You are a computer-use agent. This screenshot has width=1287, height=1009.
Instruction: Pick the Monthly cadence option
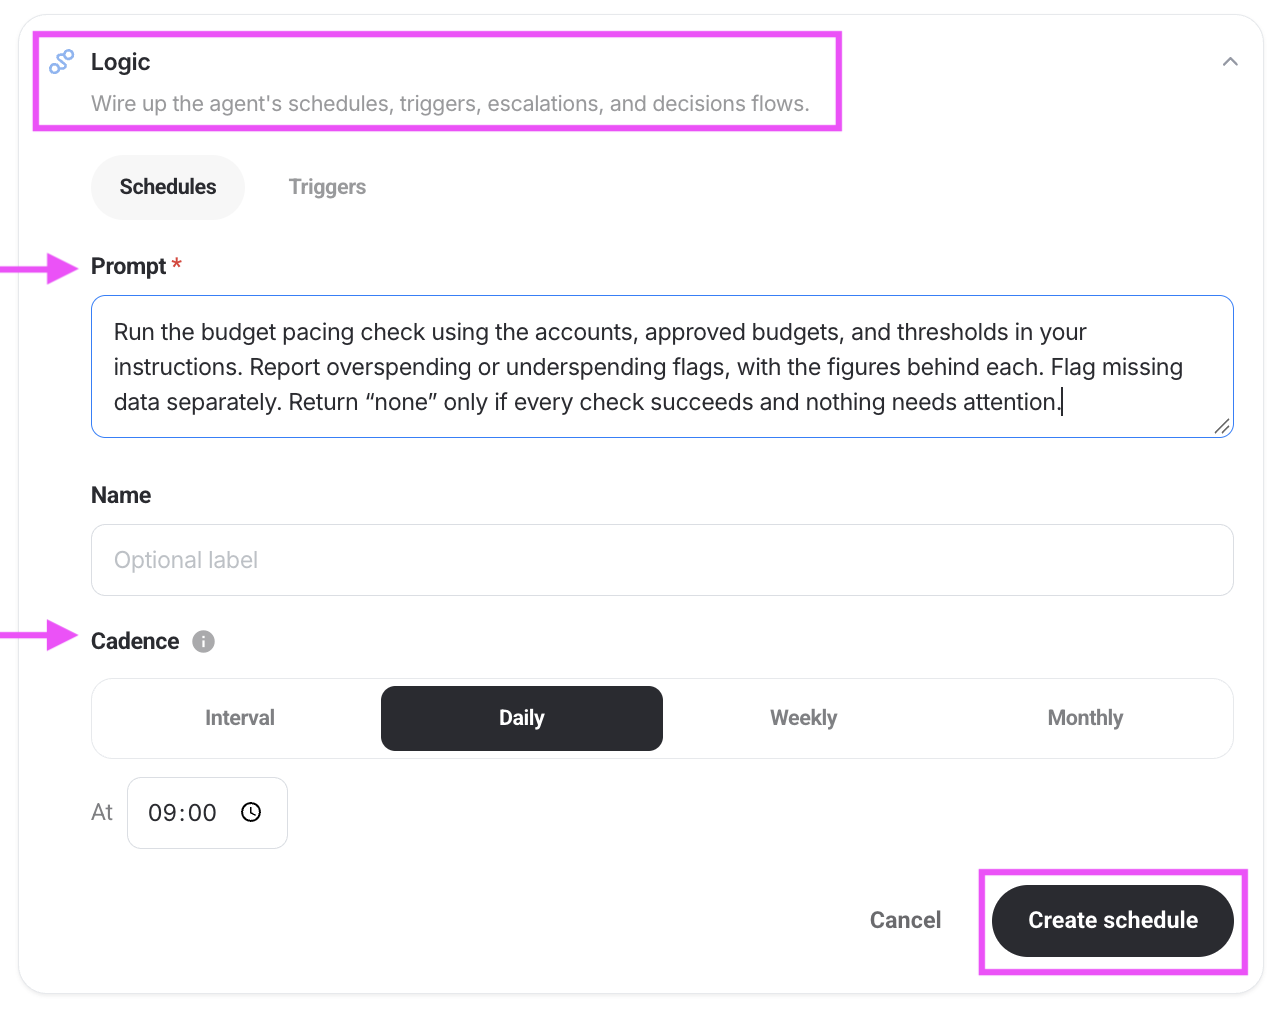[1085, 718]
